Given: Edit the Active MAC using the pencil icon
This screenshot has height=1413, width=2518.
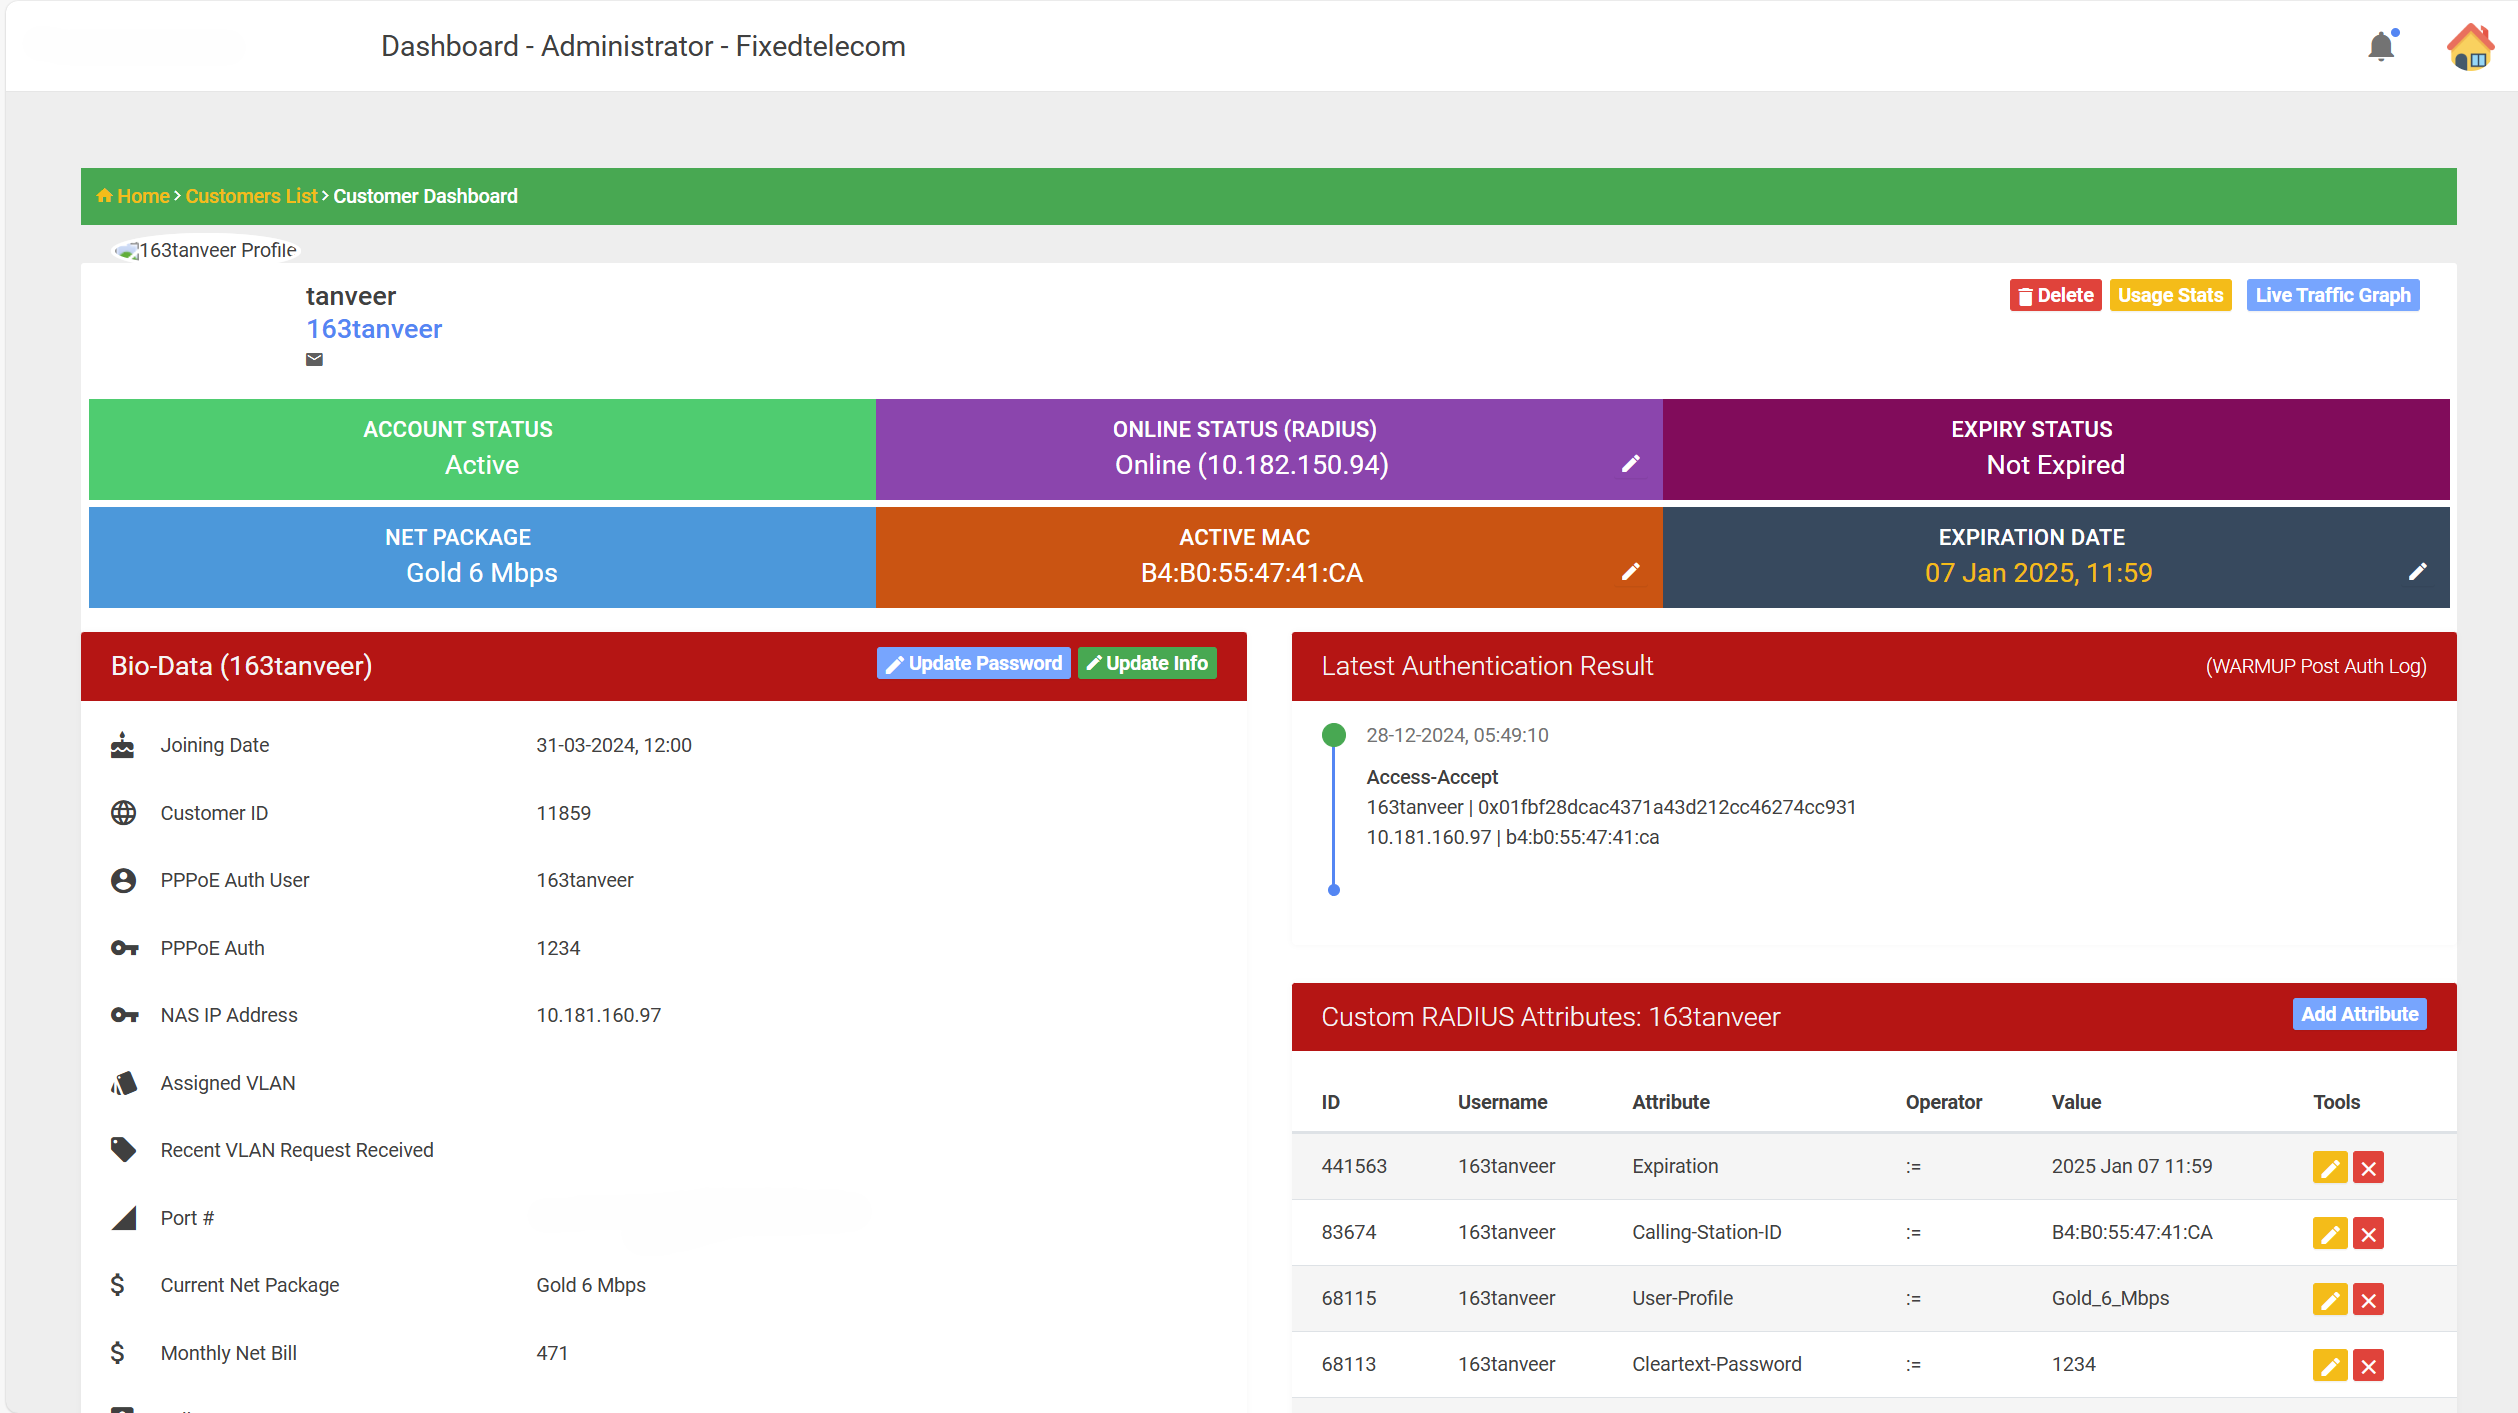Looking at the screenshot, I should pos(1631,571).
